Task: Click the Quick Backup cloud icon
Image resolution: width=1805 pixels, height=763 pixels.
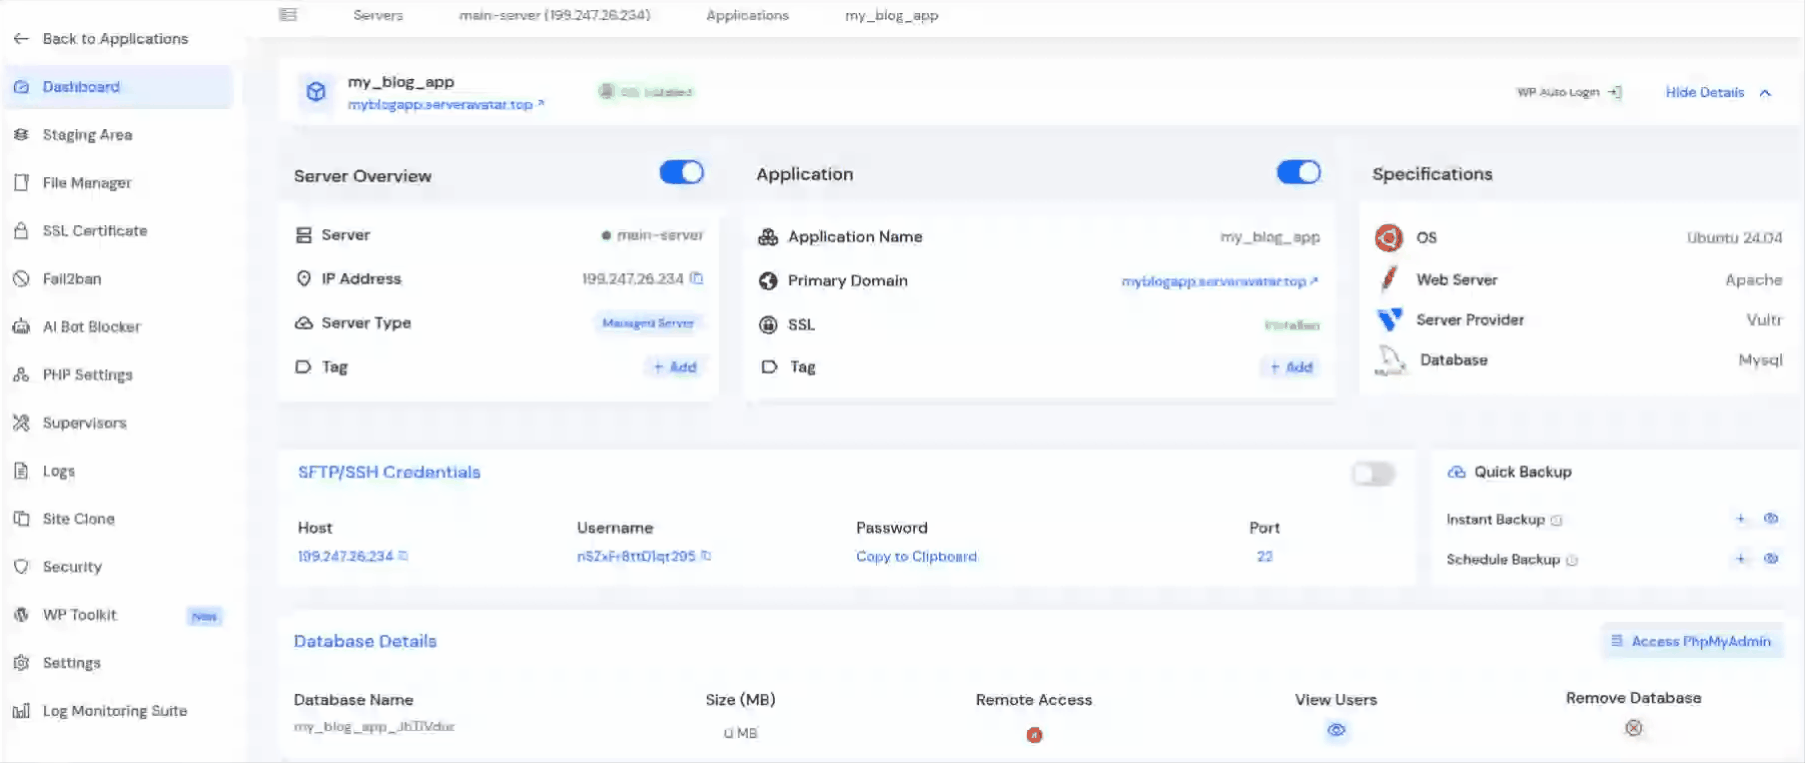Action: pyautogui.click(x=1457, y=472)
